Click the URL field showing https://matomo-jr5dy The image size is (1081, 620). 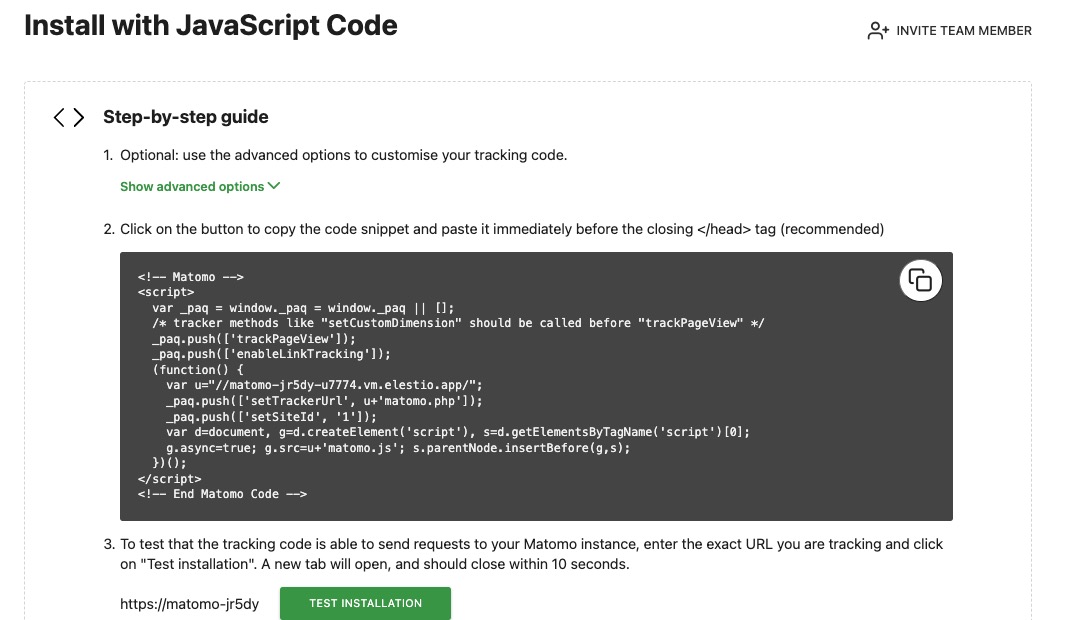pyautogui.click(x=188, y=603)
